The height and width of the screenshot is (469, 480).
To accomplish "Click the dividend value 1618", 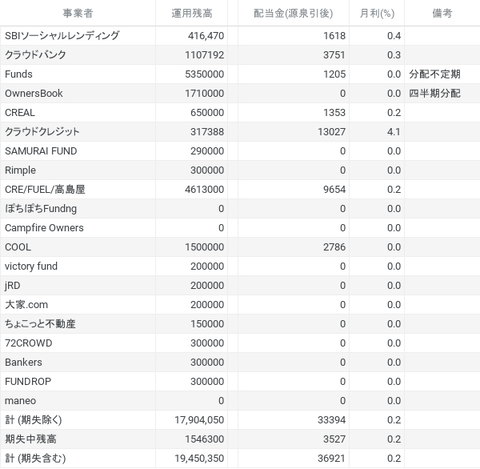I will (x=334, y=36).
